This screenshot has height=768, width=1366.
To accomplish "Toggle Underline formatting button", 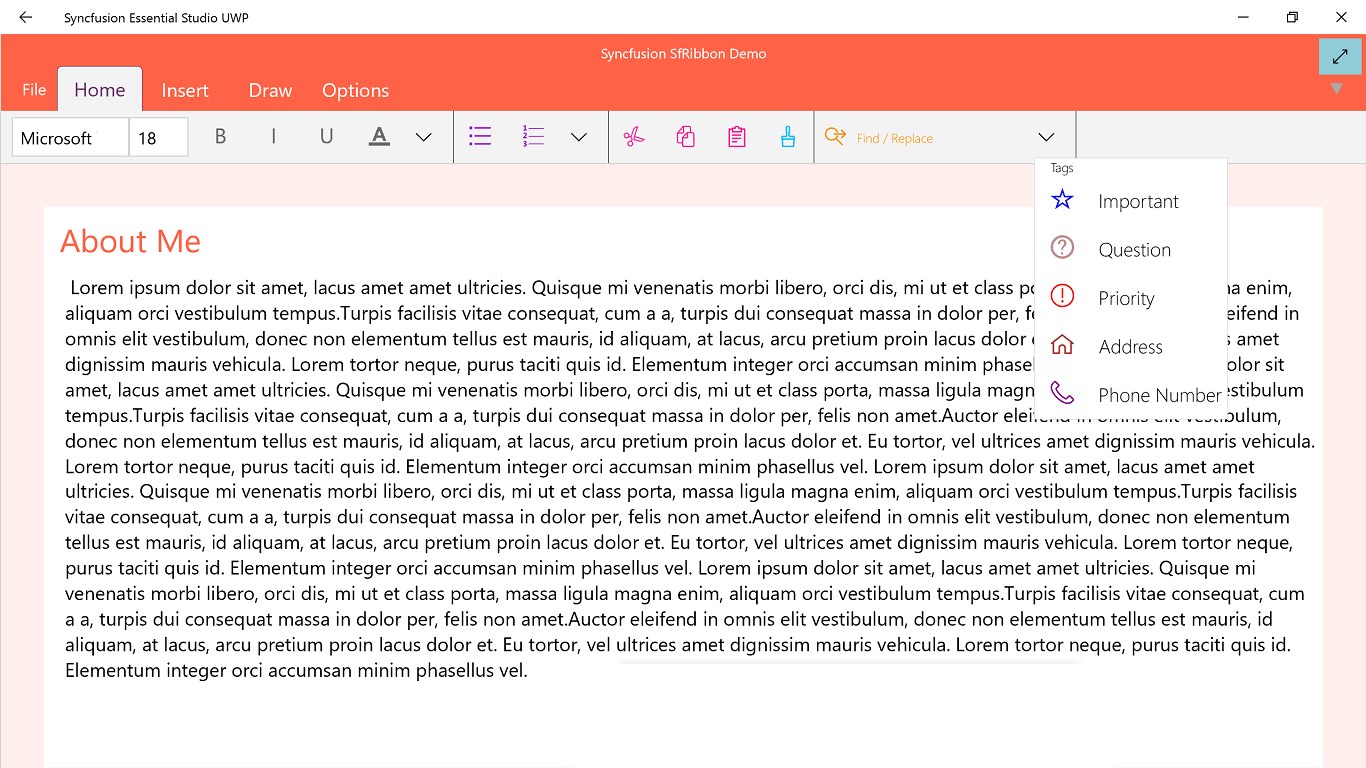I will pyautogui.click(x=326, y=137).
